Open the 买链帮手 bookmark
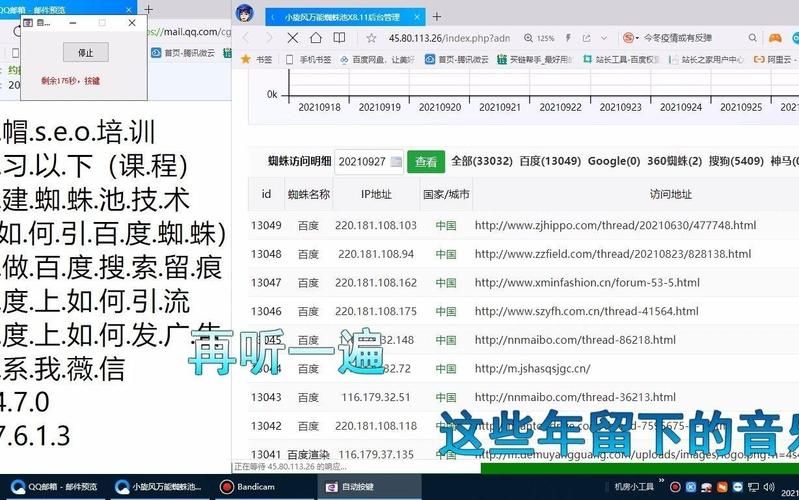 (535, 60)
